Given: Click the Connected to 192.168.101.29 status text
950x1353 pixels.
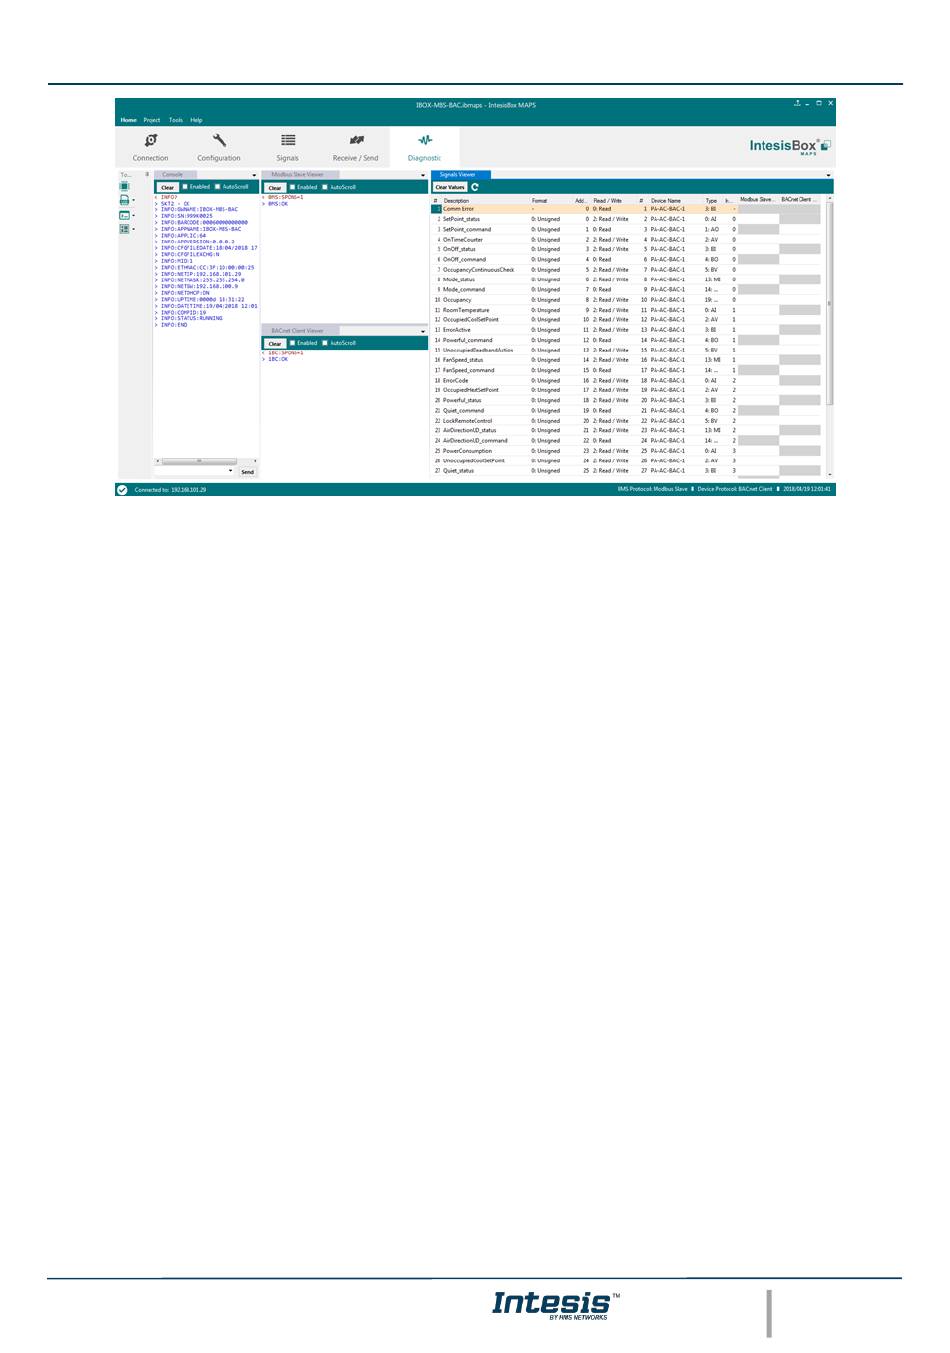Looking at the screenshot, I should [x=170, y=490].
